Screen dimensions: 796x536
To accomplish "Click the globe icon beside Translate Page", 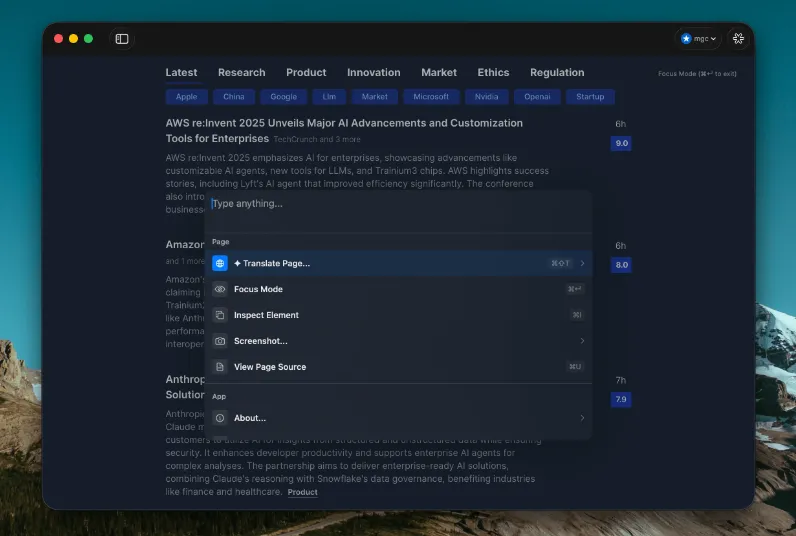I will (x=220, y=263).
